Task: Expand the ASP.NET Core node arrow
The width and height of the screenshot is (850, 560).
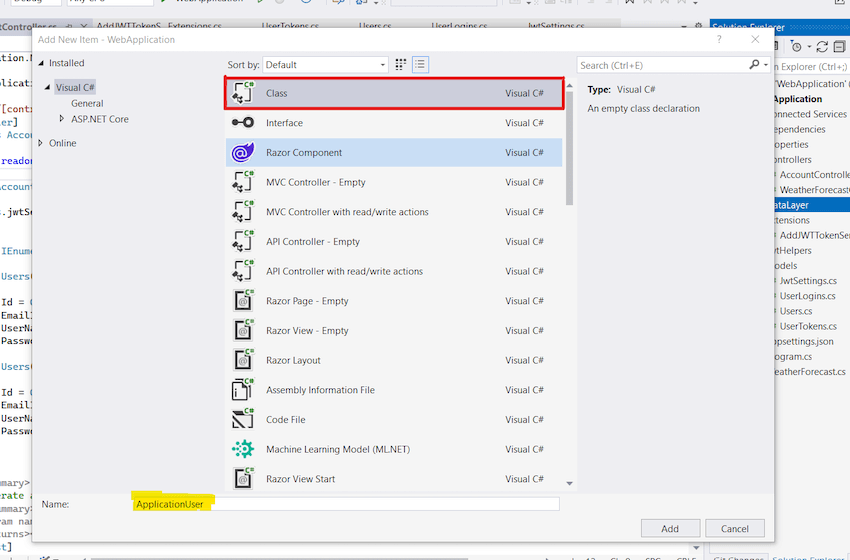Action: (62, 118)
